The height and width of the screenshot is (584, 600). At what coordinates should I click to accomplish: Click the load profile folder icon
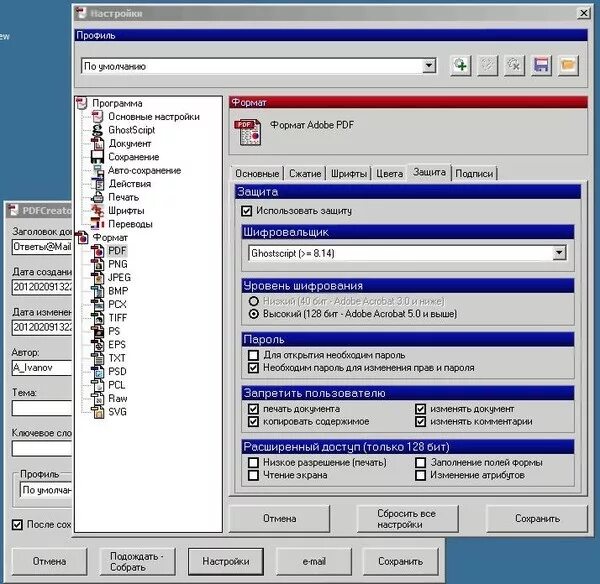[568, 65]
